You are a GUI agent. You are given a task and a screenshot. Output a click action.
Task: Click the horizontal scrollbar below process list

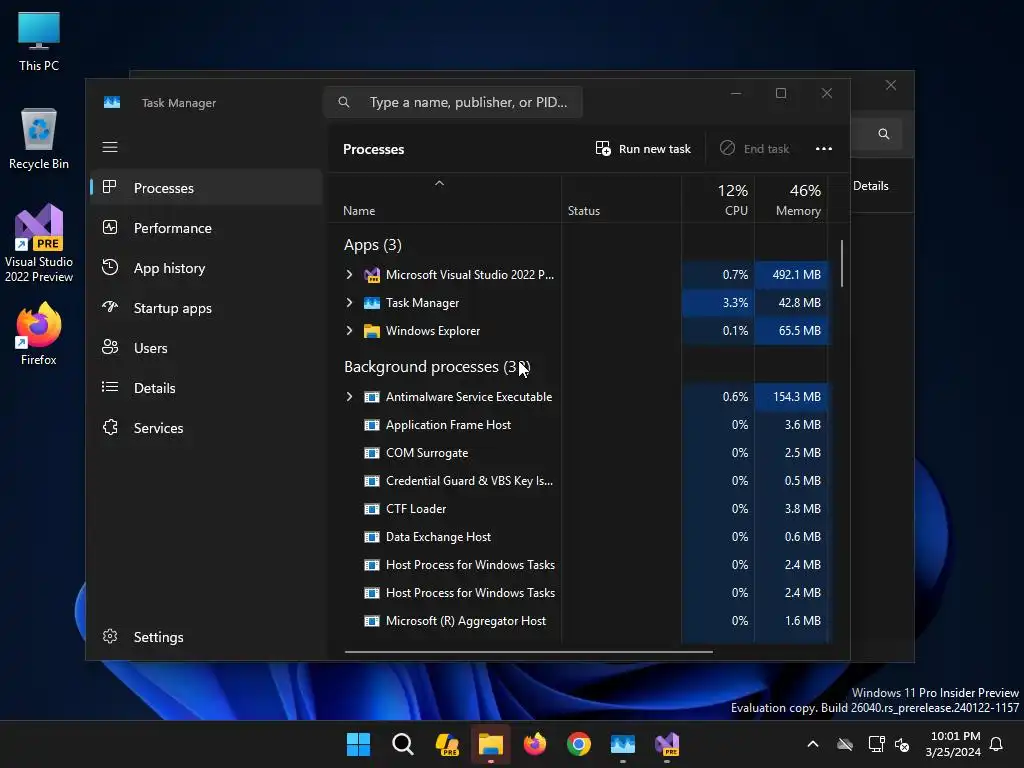click(x=528, y=651)
